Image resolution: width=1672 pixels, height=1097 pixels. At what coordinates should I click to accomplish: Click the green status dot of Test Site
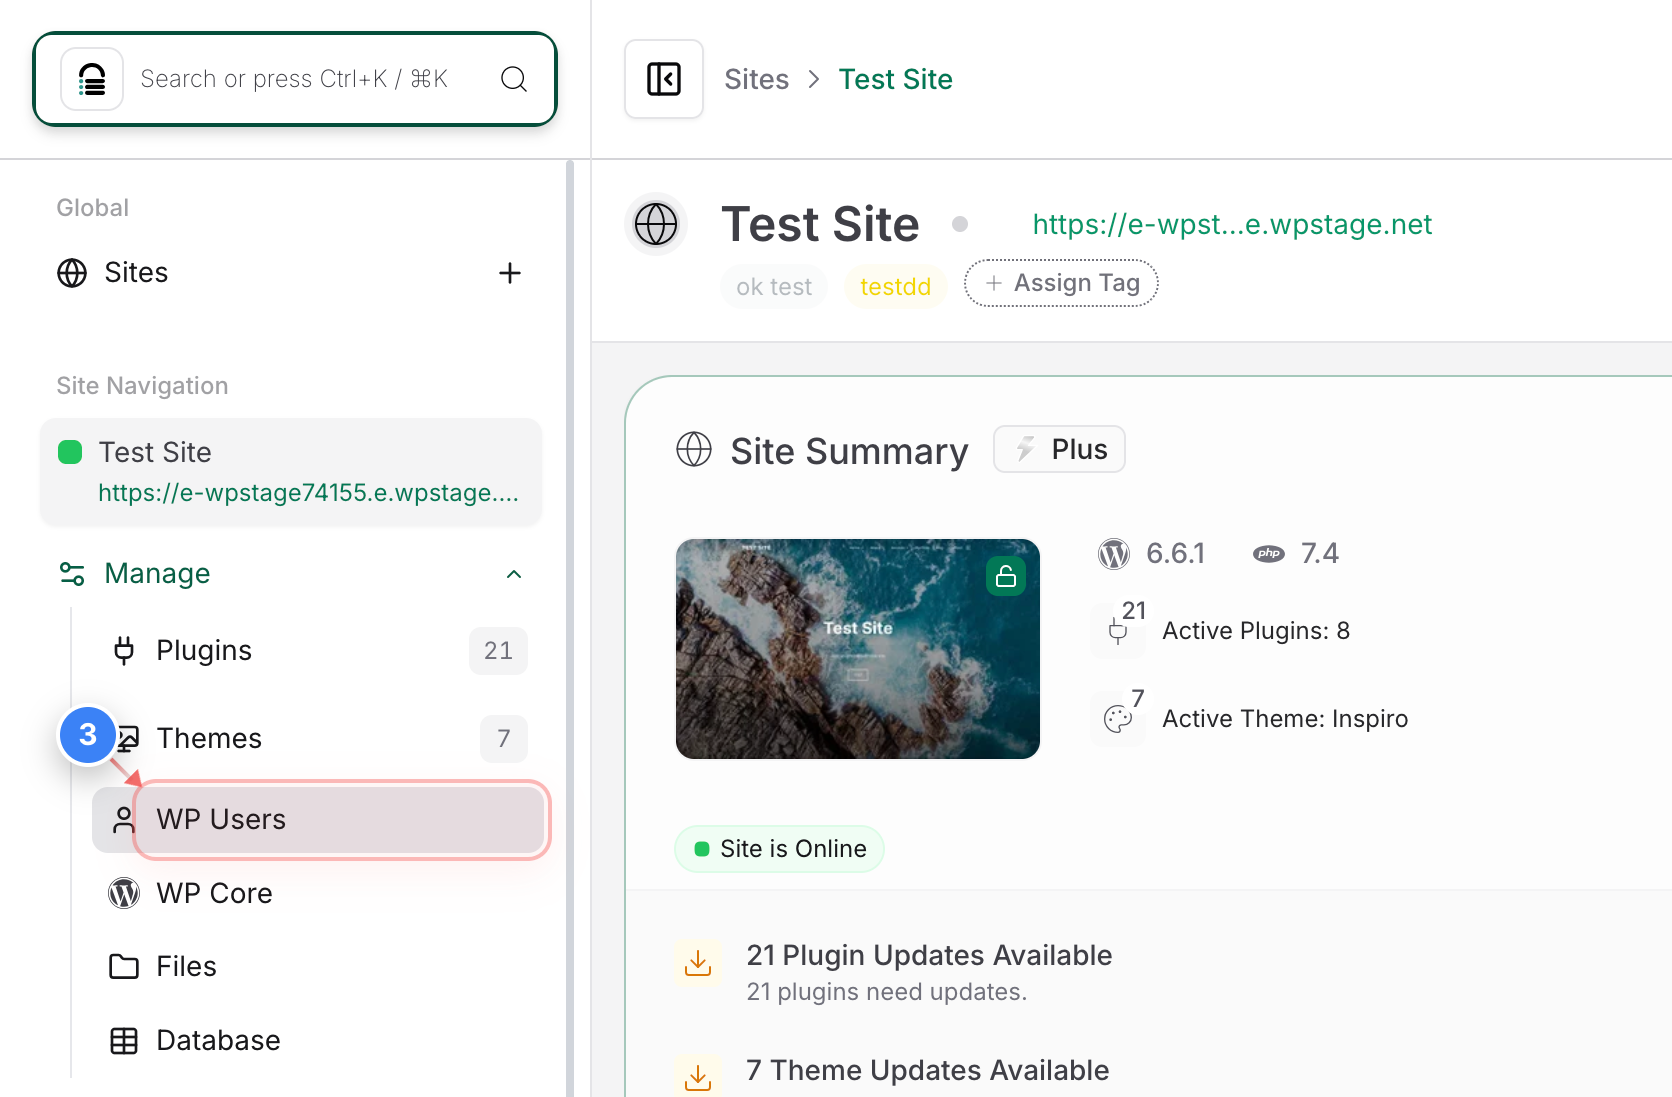70,452
